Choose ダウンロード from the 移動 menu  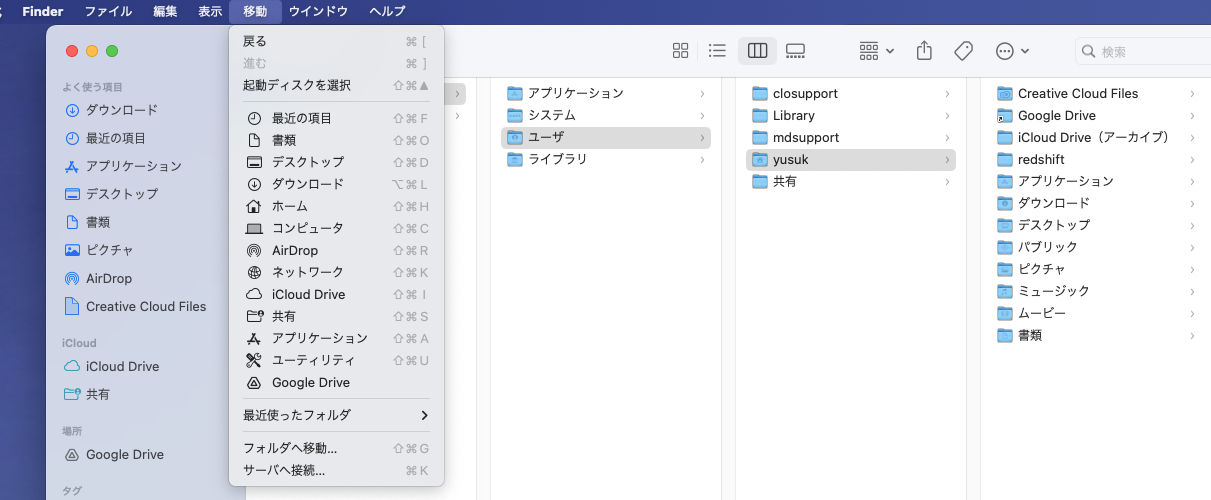336,184
